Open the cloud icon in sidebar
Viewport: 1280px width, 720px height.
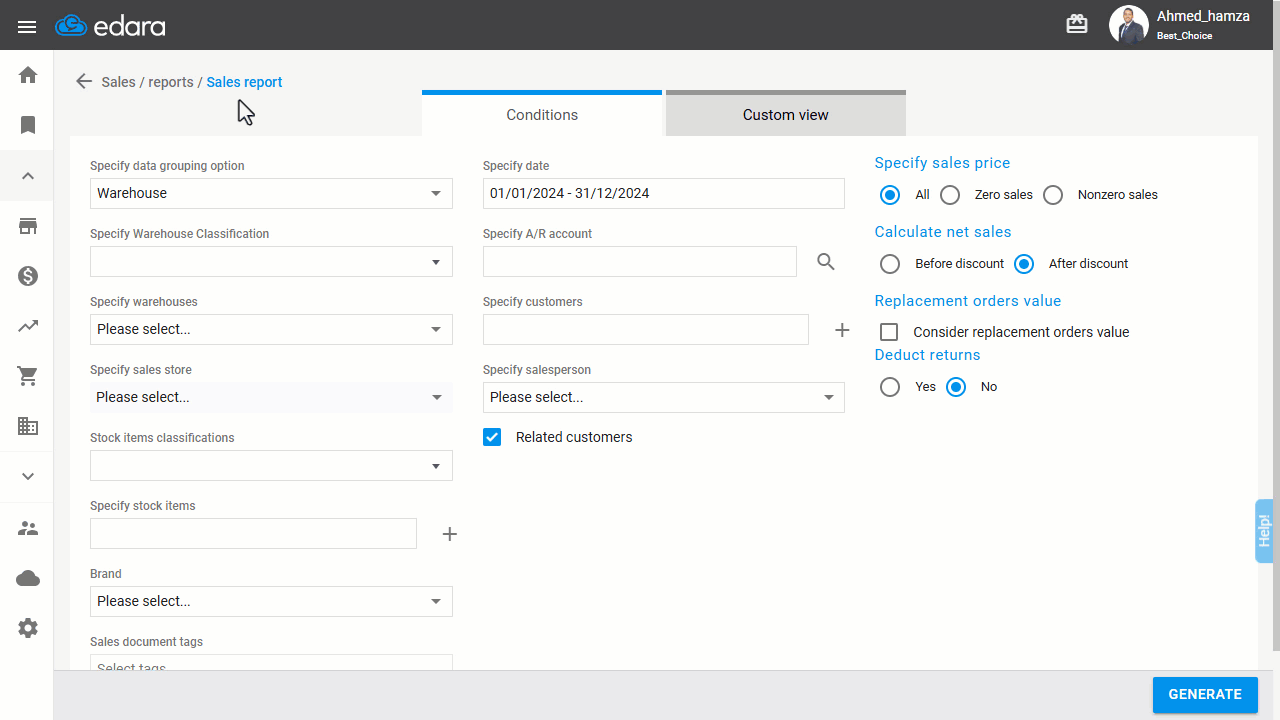pos(28,578)
